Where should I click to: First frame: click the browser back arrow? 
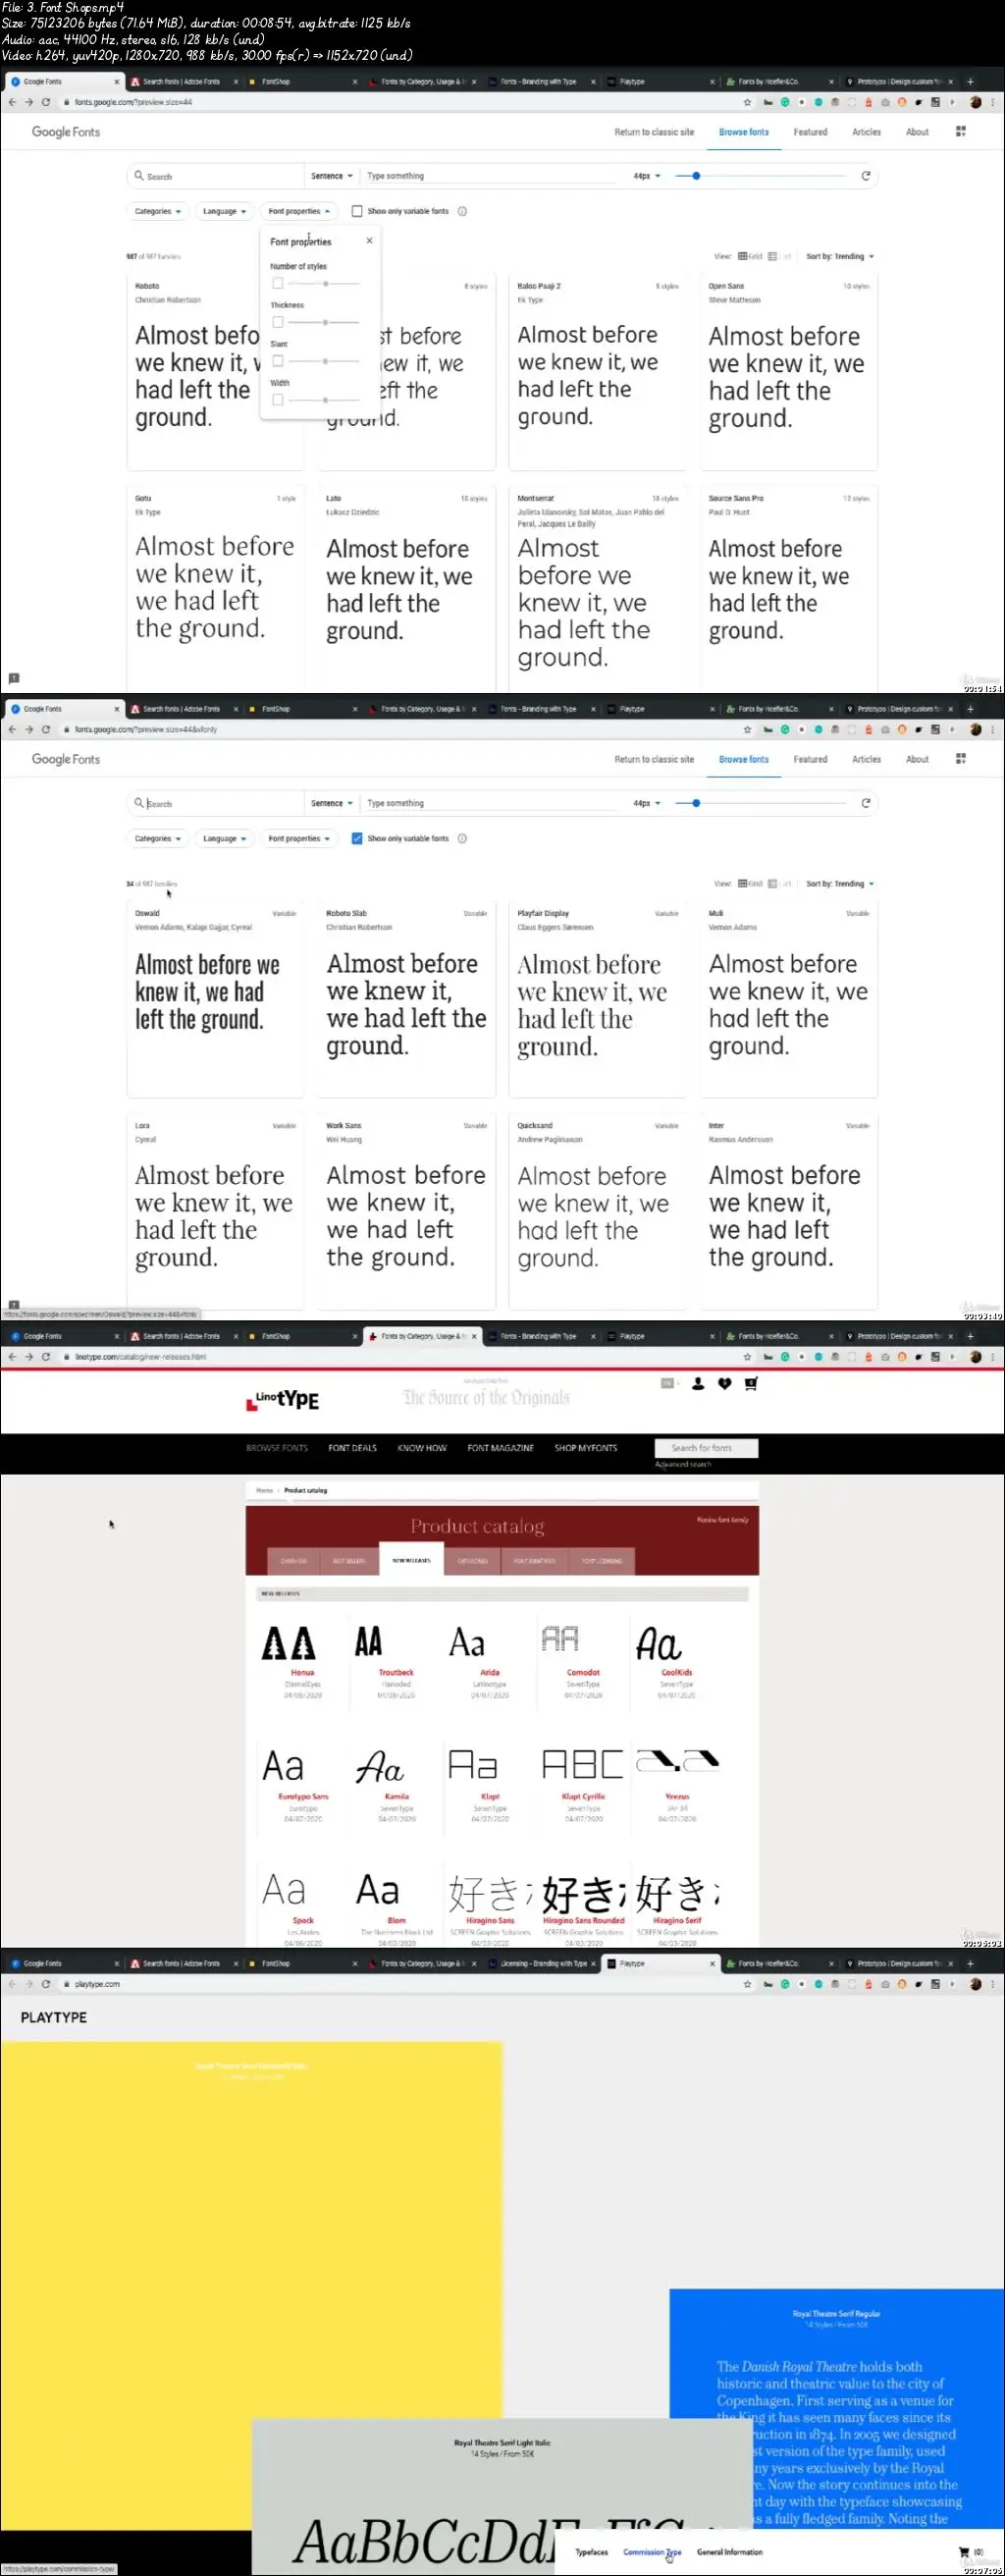point(12,102)
